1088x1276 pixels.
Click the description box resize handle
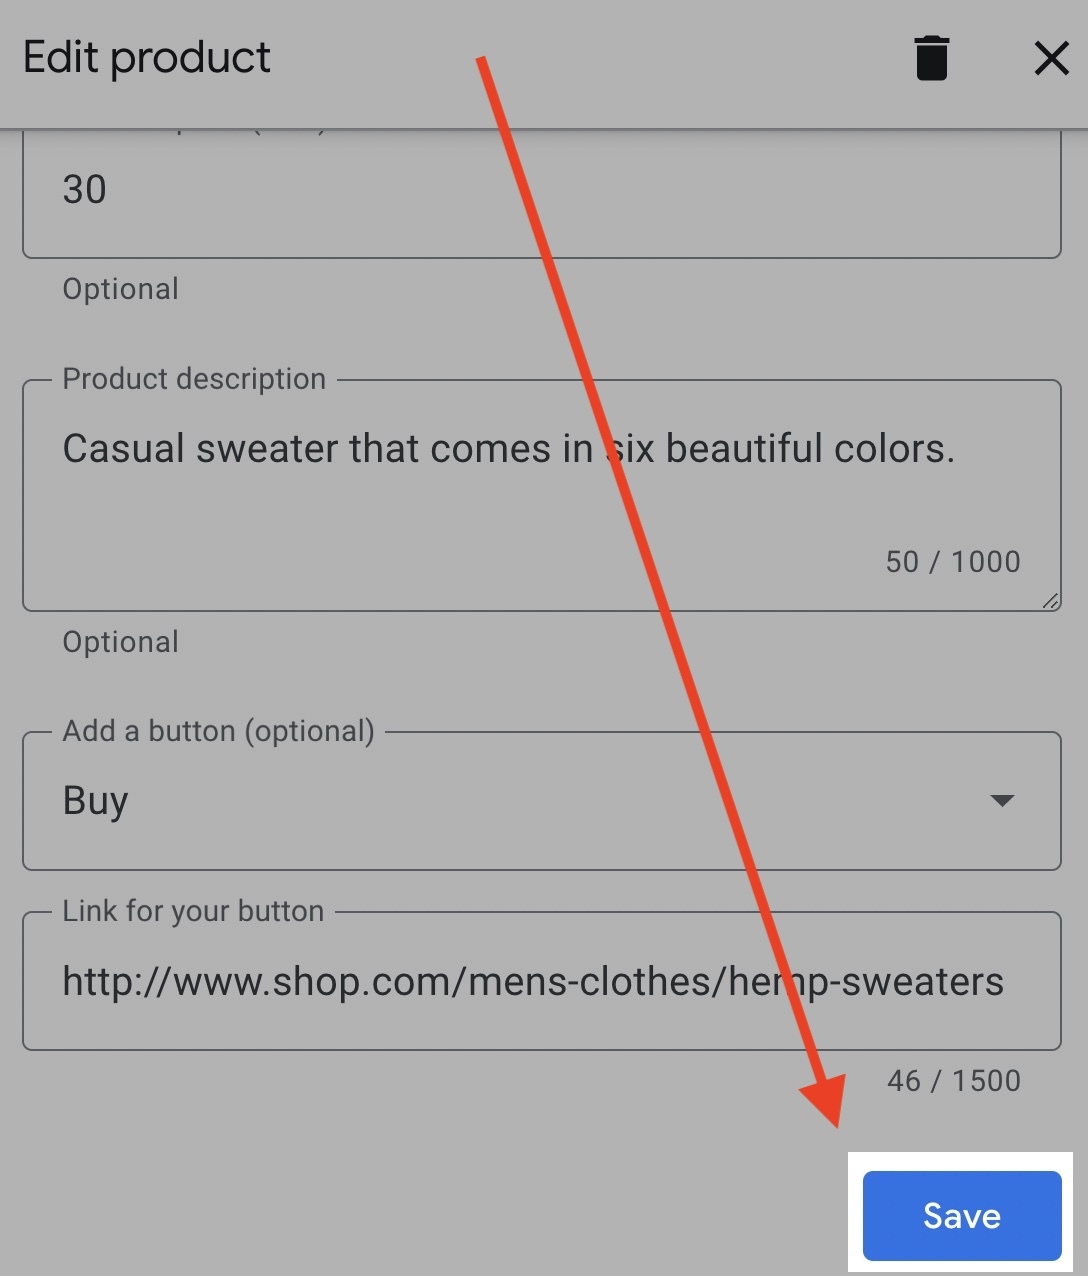coord(1050,601)
